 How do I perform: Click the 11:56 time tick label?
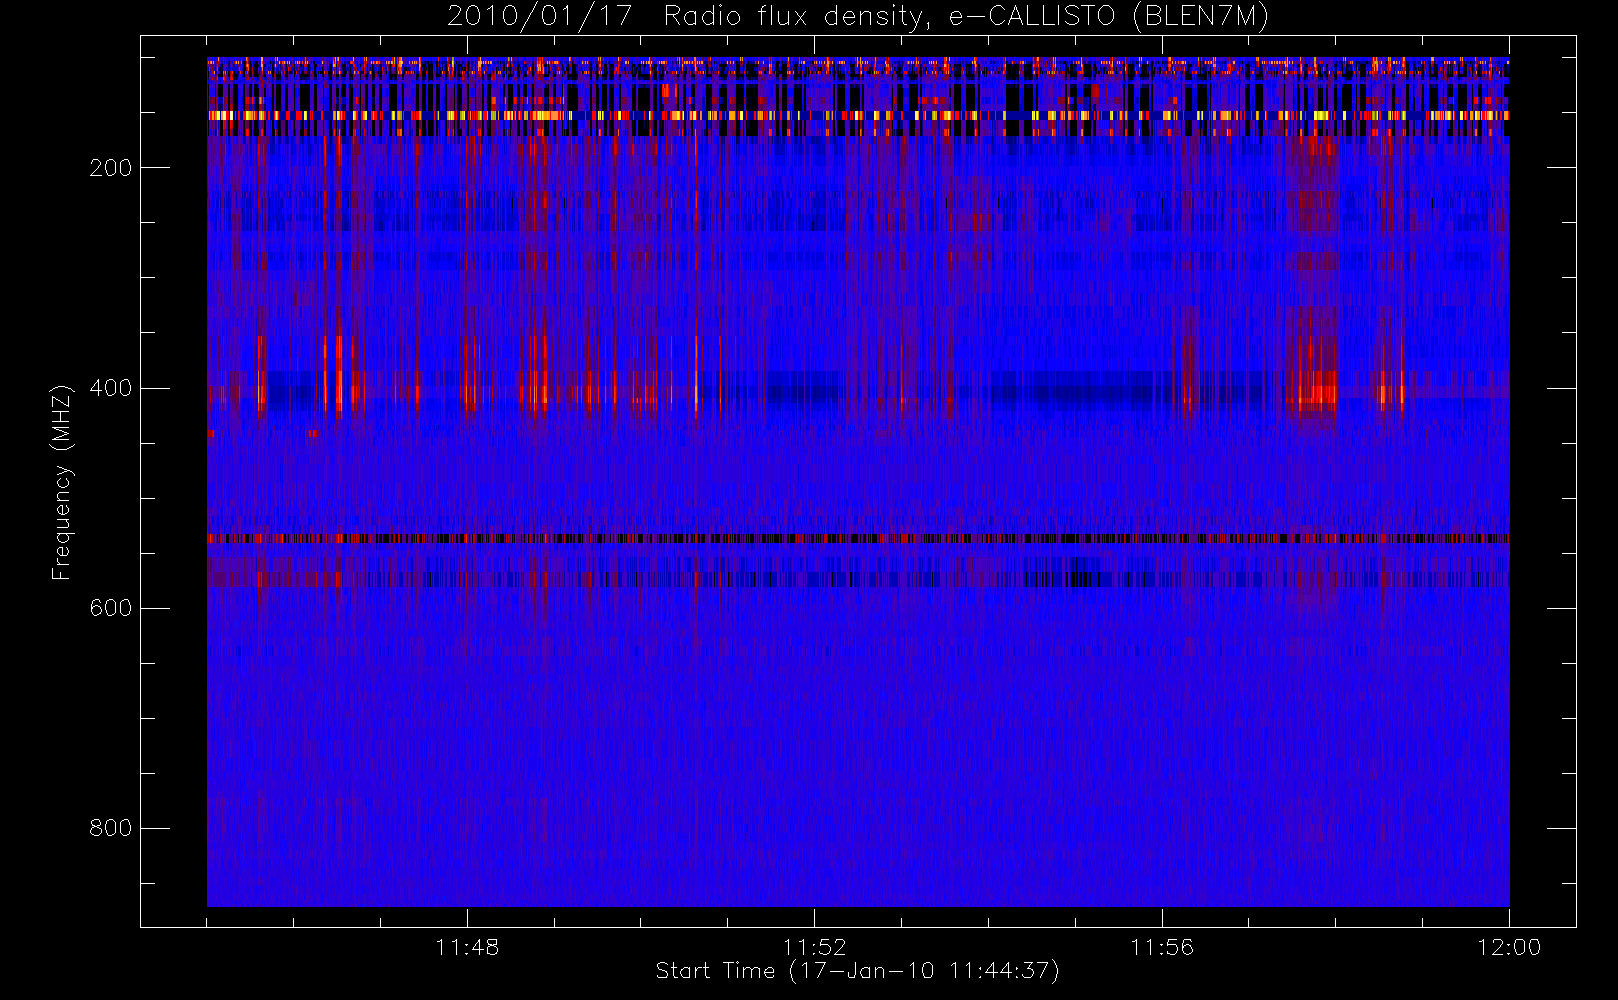pyautogui.click(x=1162, y=947)
